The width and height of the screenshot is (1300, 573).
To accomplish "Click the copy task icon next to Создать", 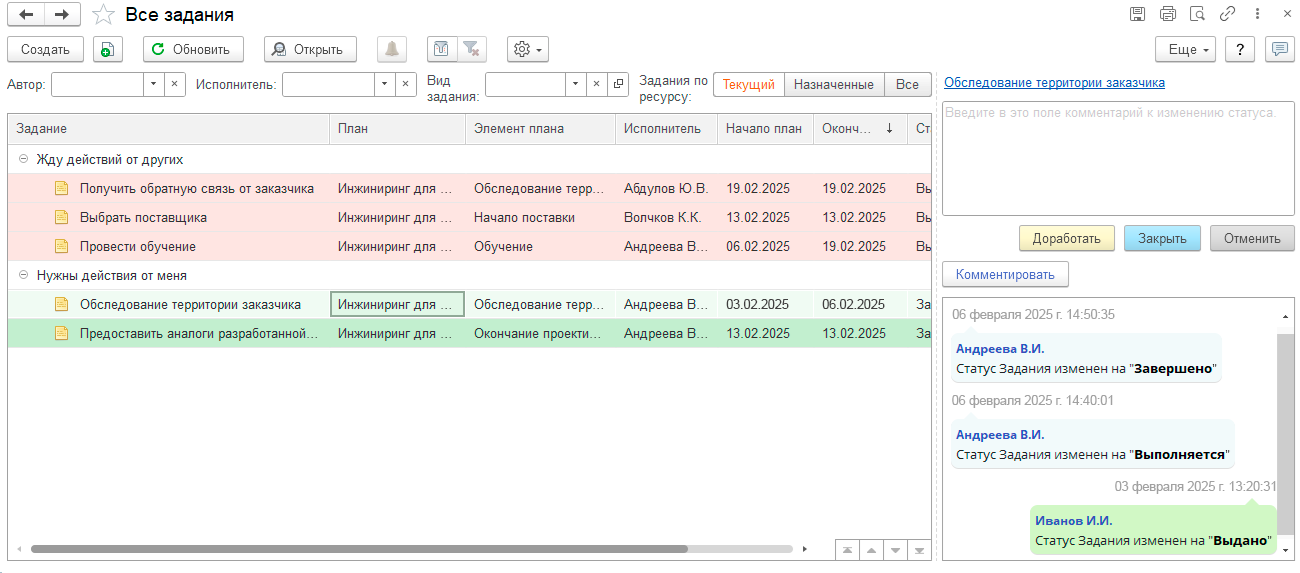I will pyautogui.click(x=108, y=49).
